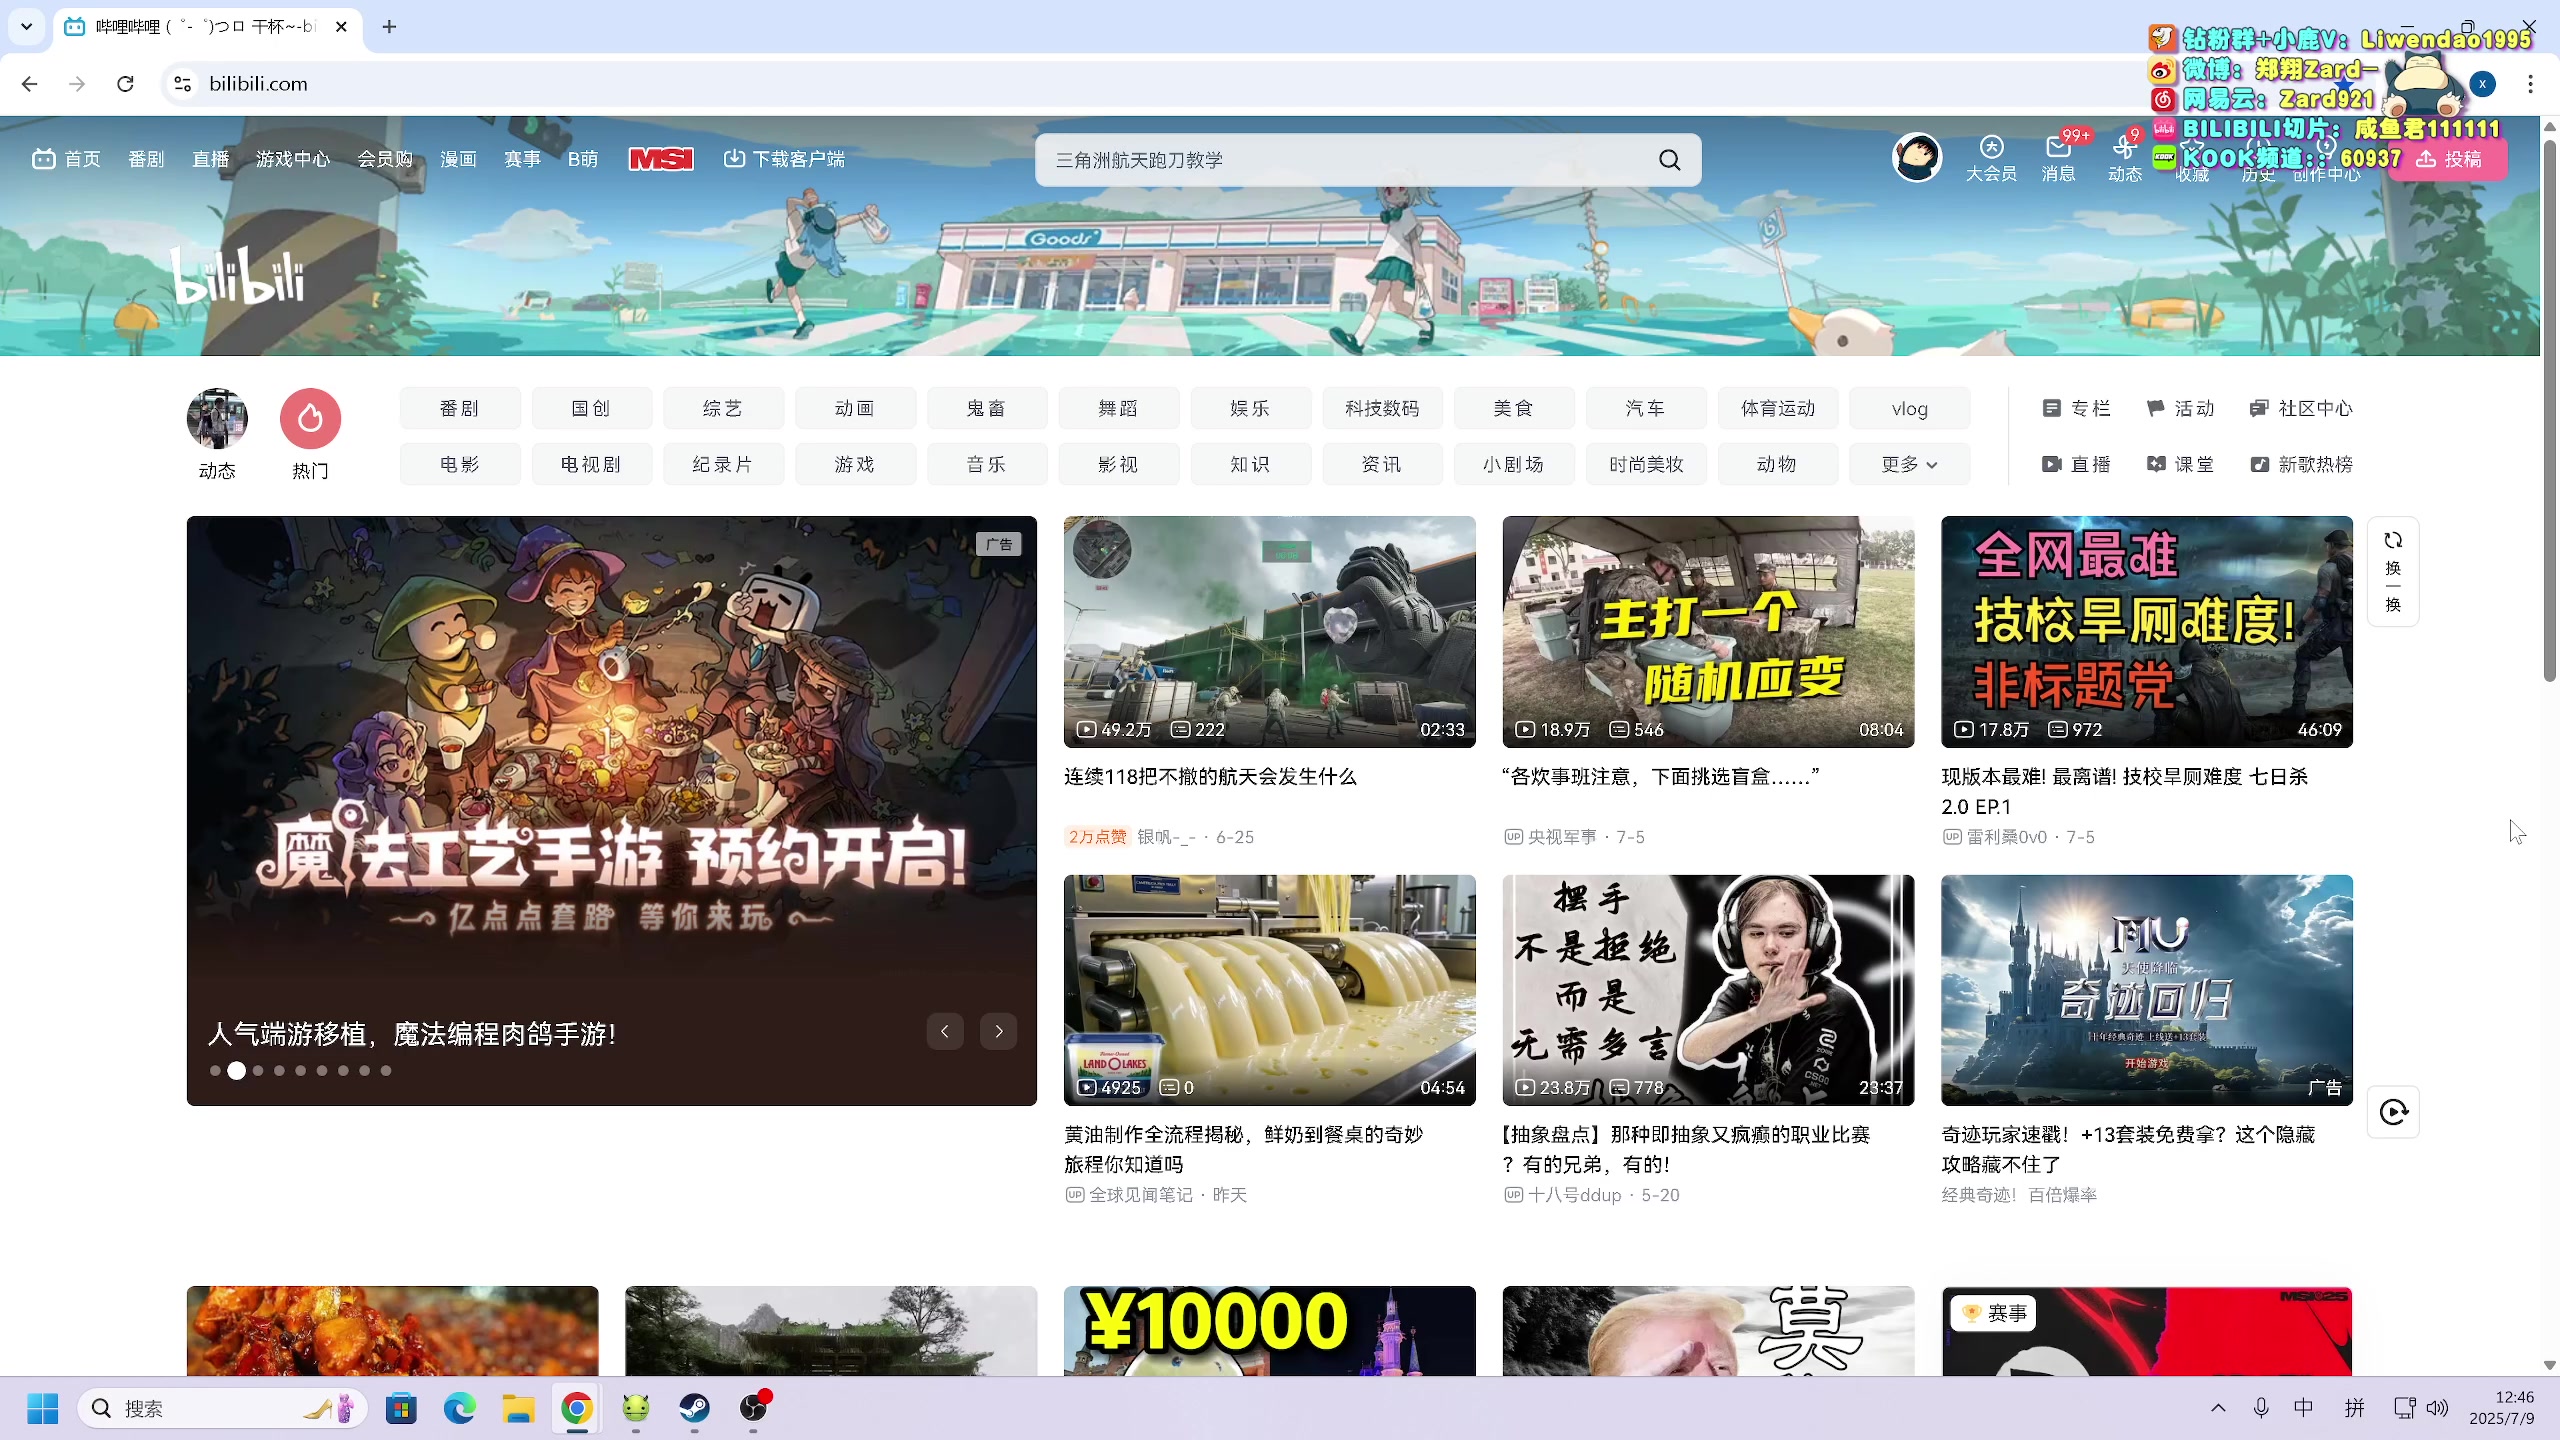Open the 黄油制作全流程揭秘 video thumbnail
The image size is (2560, 1440).
point(1269,990)
